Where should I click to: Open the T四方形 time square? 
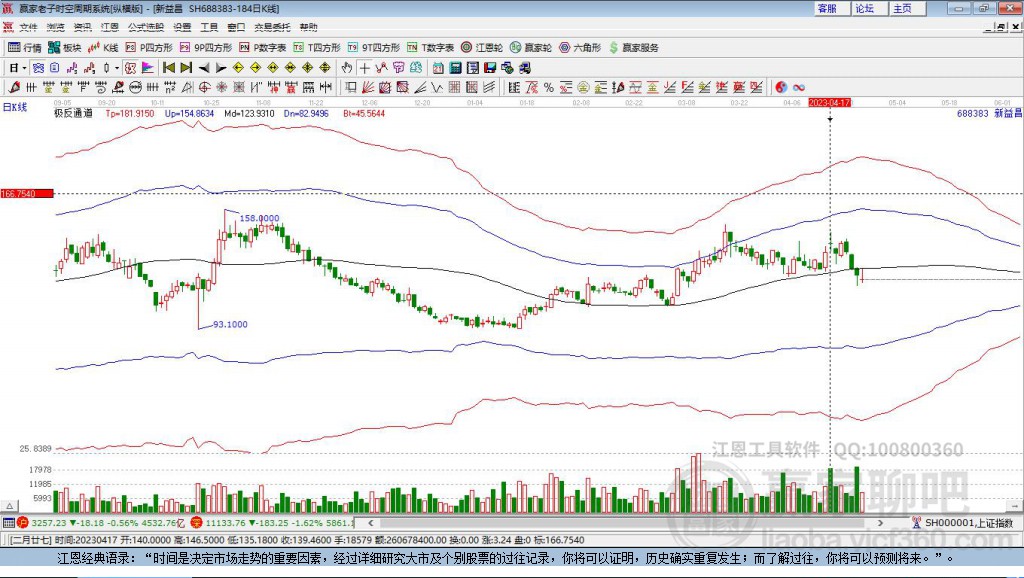(x=317, y=48)
